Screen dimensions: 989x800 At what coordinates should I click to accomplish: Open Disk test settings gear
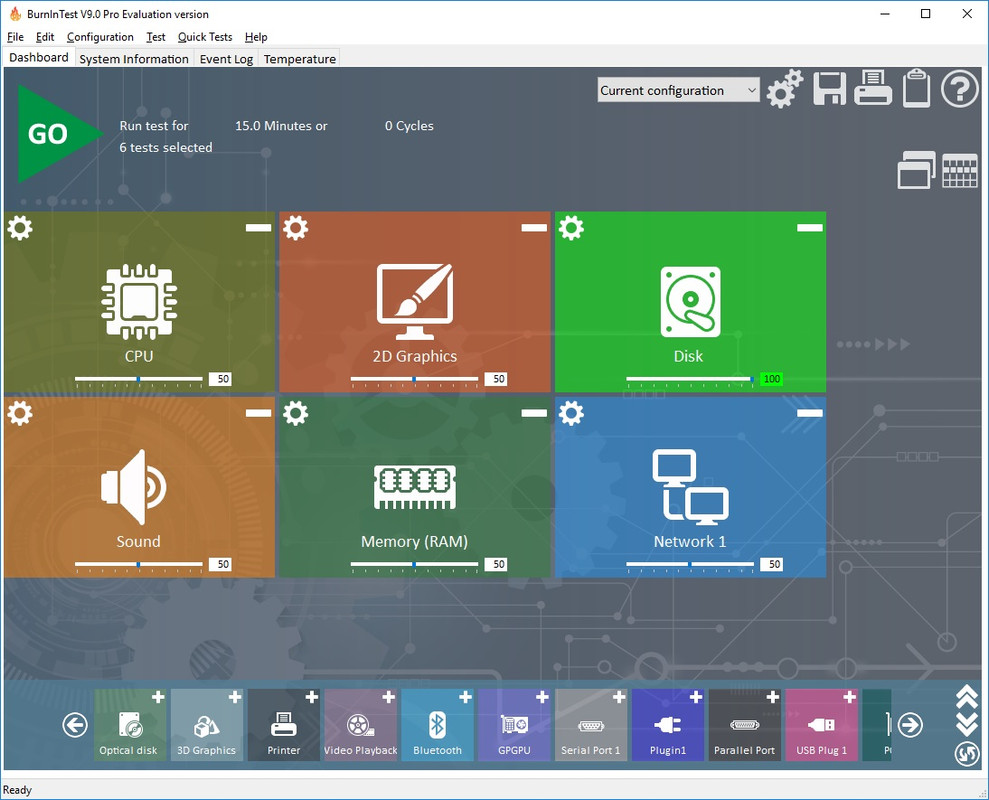pyautogui.click(x=571, y=227)
